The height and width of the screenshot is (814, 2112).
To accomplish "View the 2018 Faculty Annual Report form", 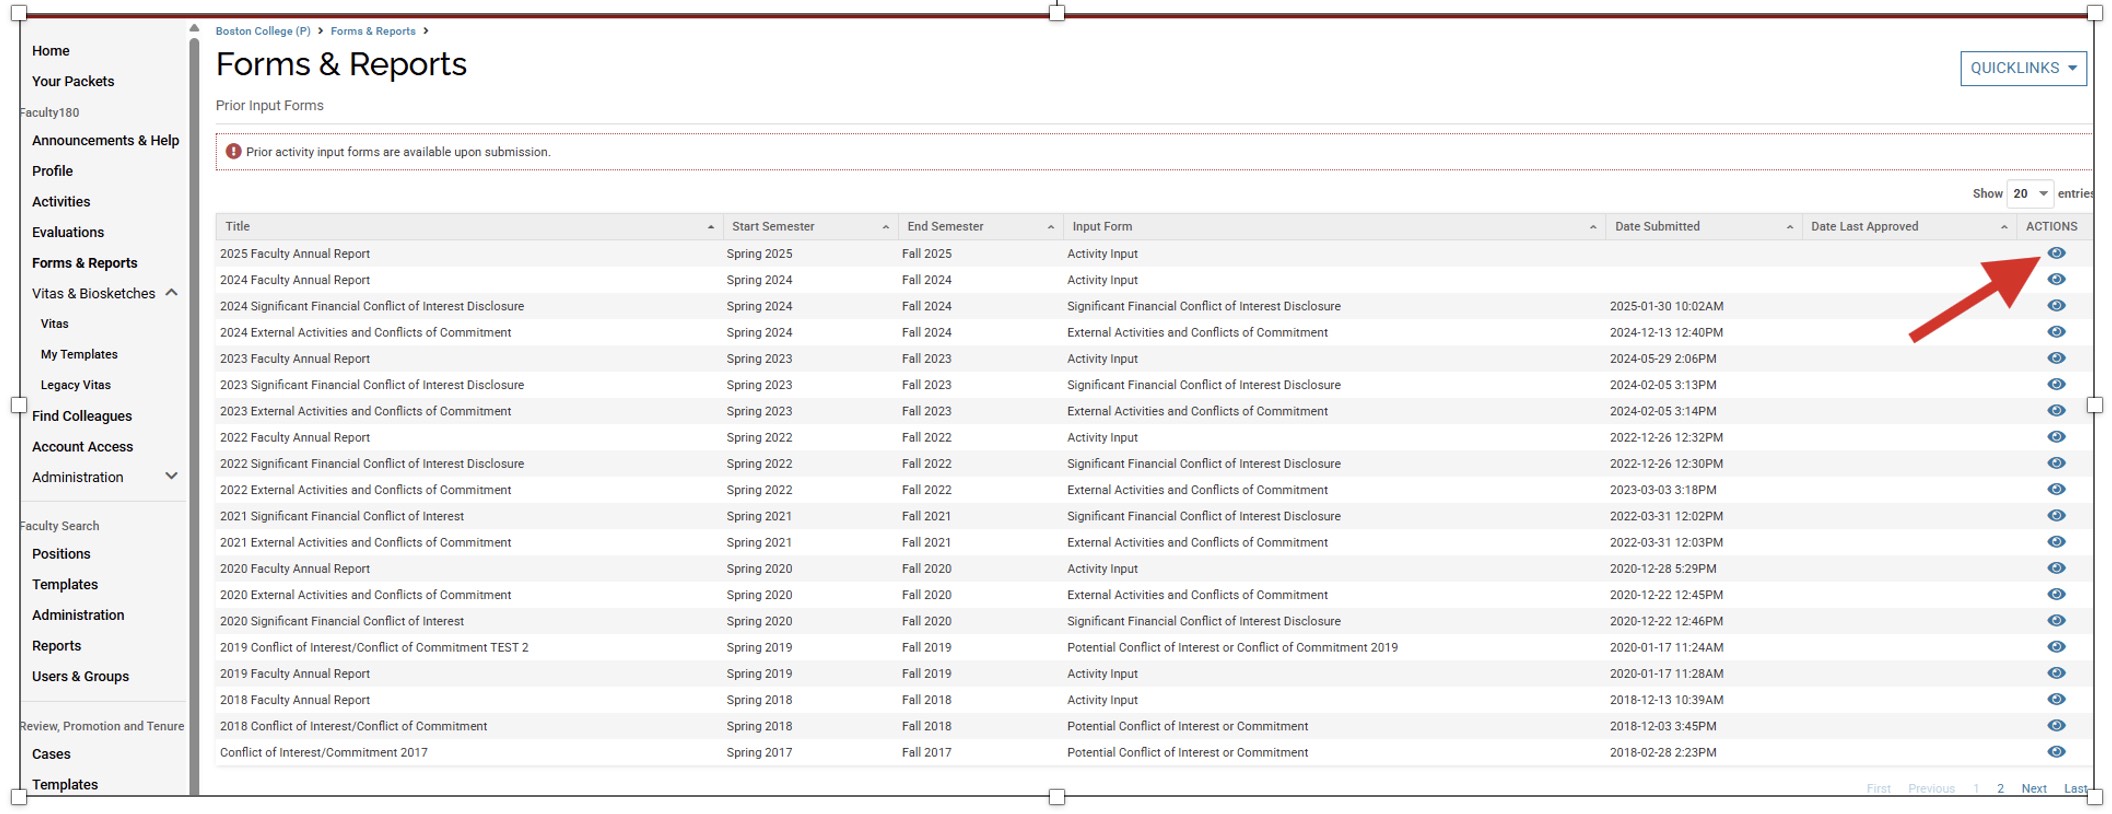I will tap(2056, 699).
